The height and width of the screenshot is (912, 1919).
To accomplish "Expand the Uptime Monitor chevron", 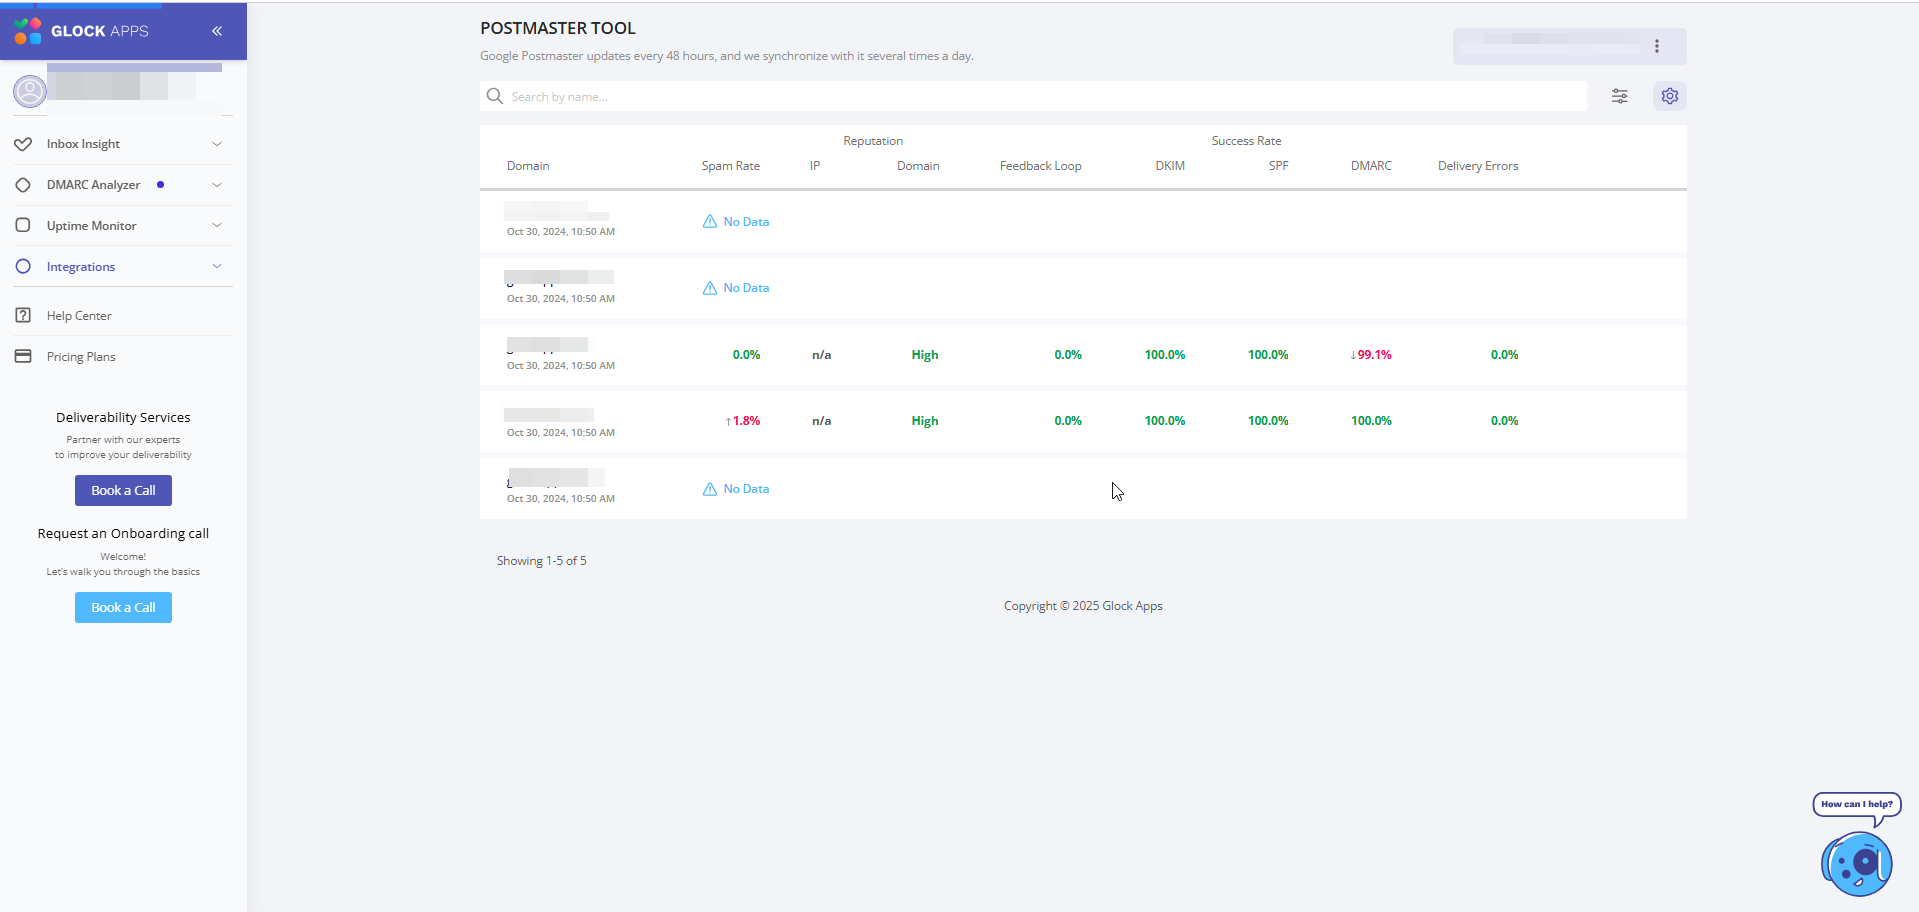I will click(217, 226).
